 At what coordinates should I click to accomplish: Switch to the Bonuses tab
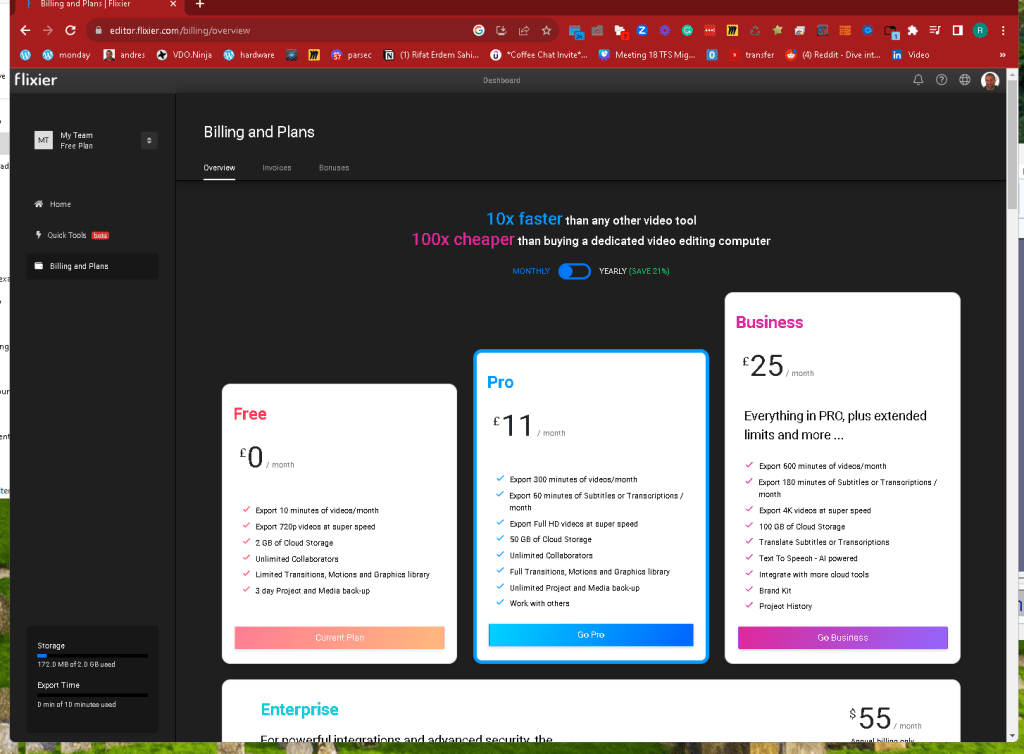334,168
